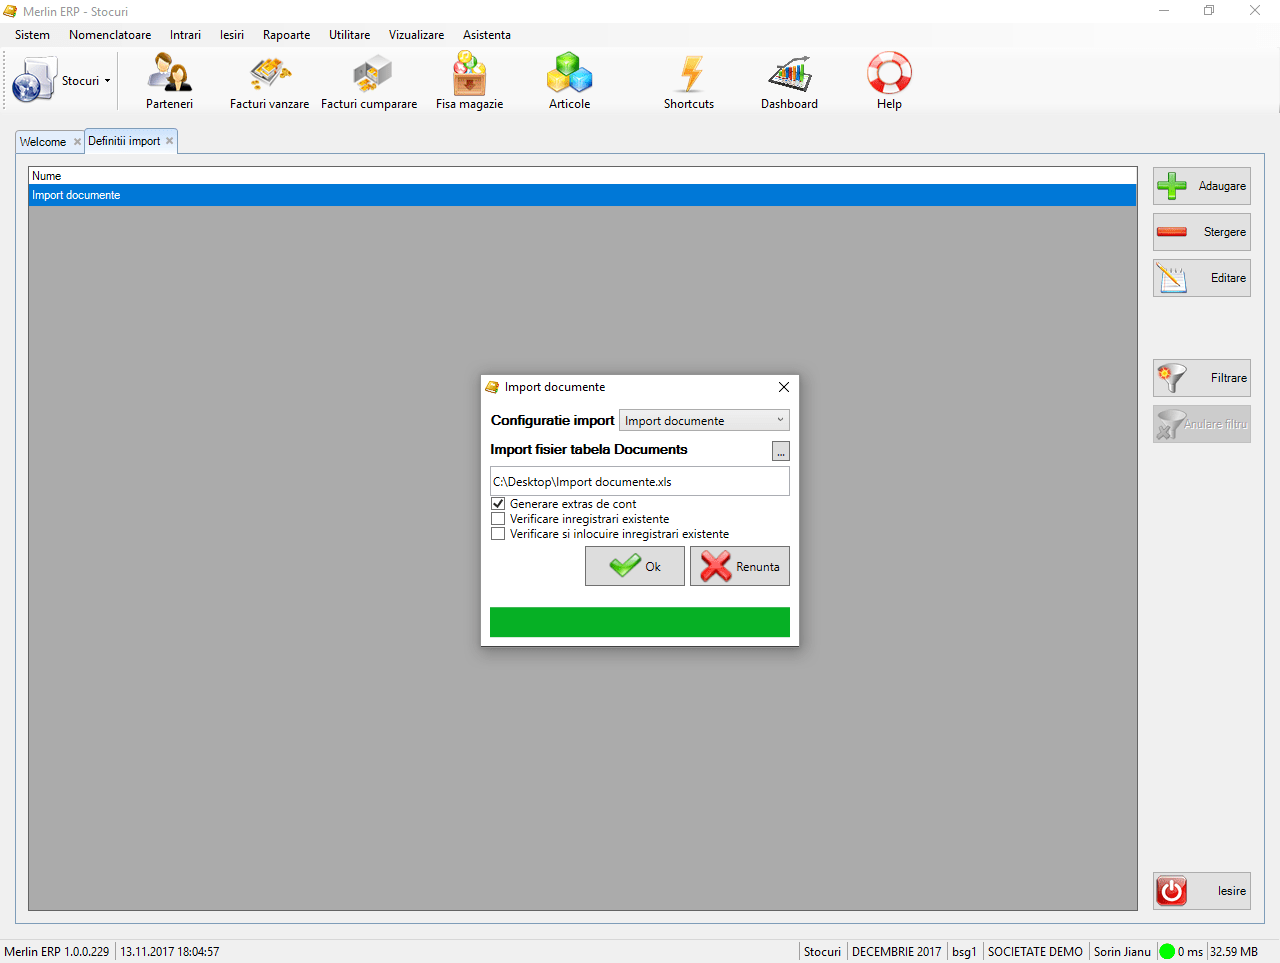The width and height of the screenshot is (1280, 963).
Task: Open Facturi cumparare from the toolbar
Action: pyautogui.click(x=369, y=74)
